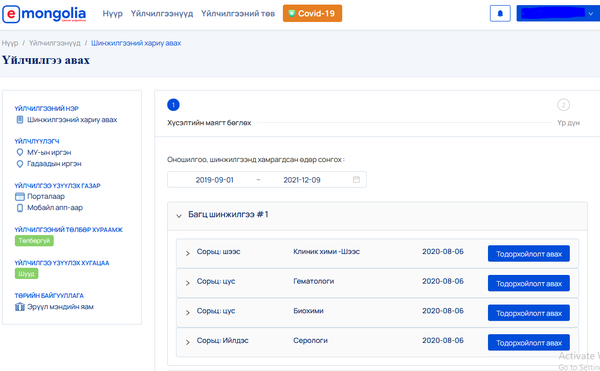Viewport: 600px width, 371px height.
Task: Go to Үйлчилгээнүүд in the breadcrumb
Action: tap(55, 43)
